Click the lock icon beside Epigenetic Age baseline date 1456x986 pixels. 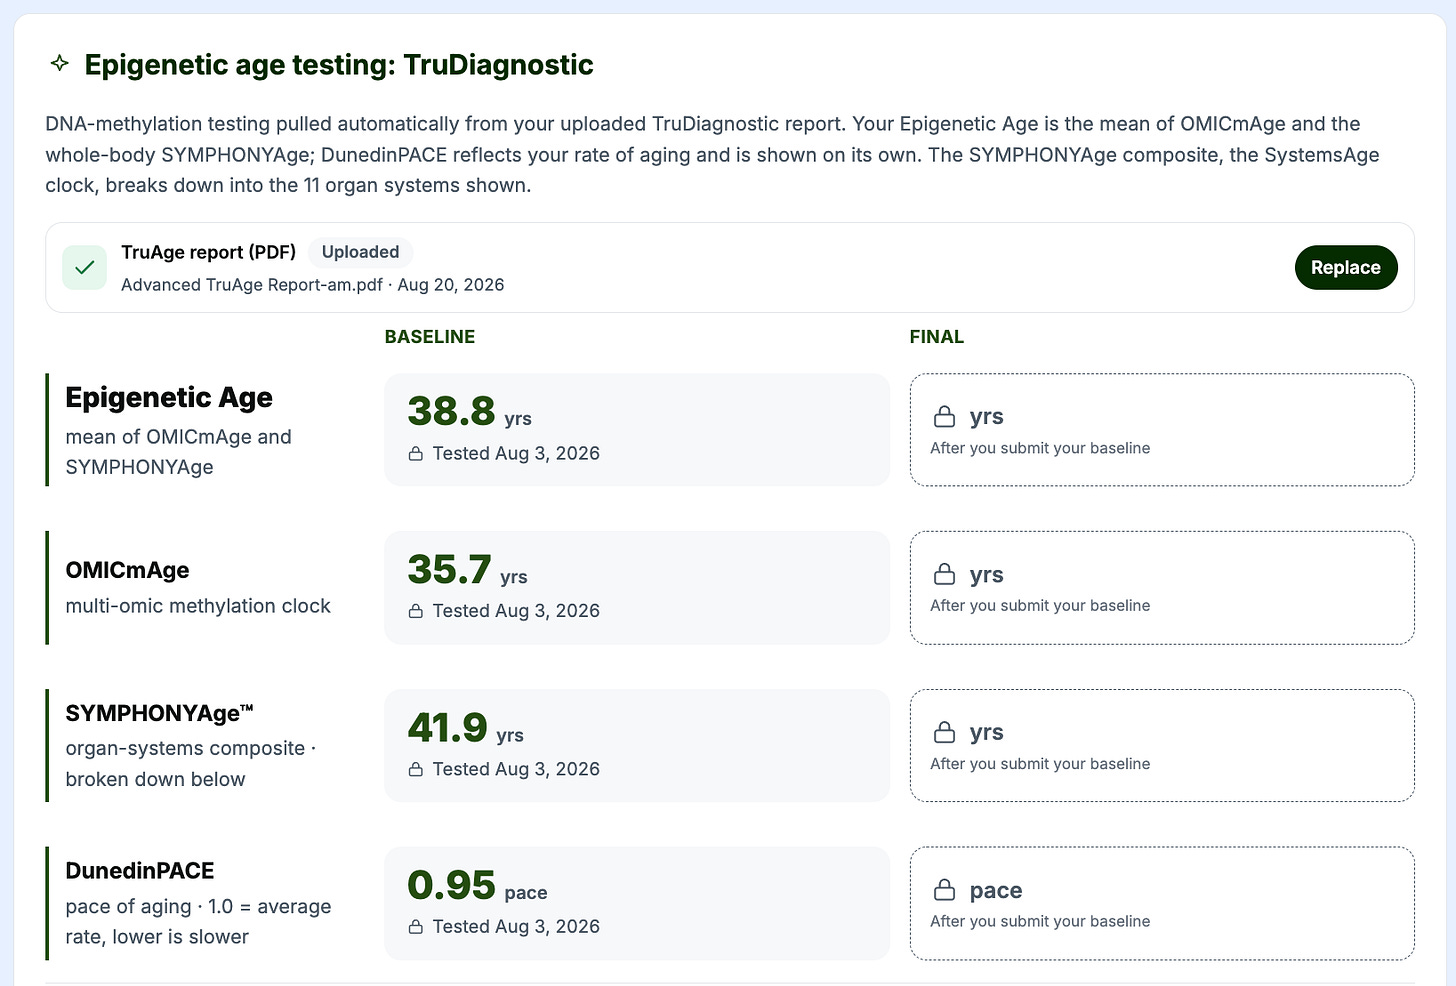pyautogui.click(x=416, y=454)
